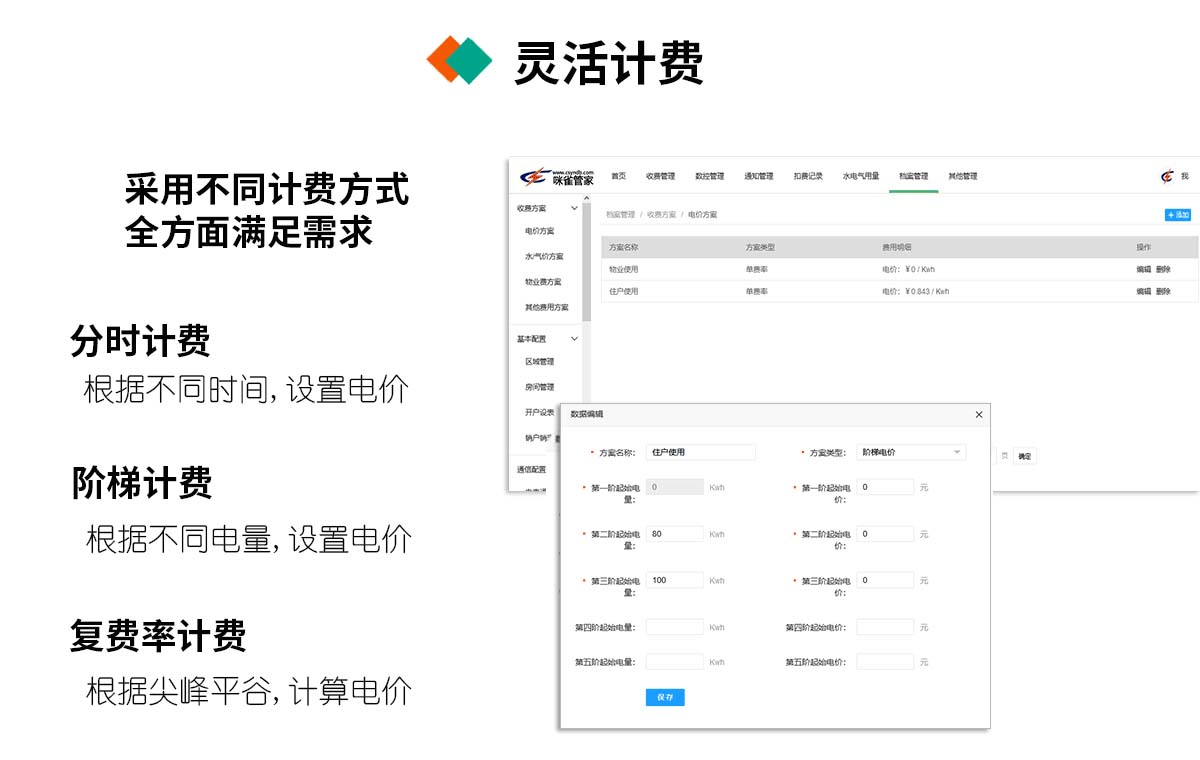This screenshot has height=760, width=1200.
Task: Select 电价方案 in the sidebar
Action: click(x=538, y=230)
